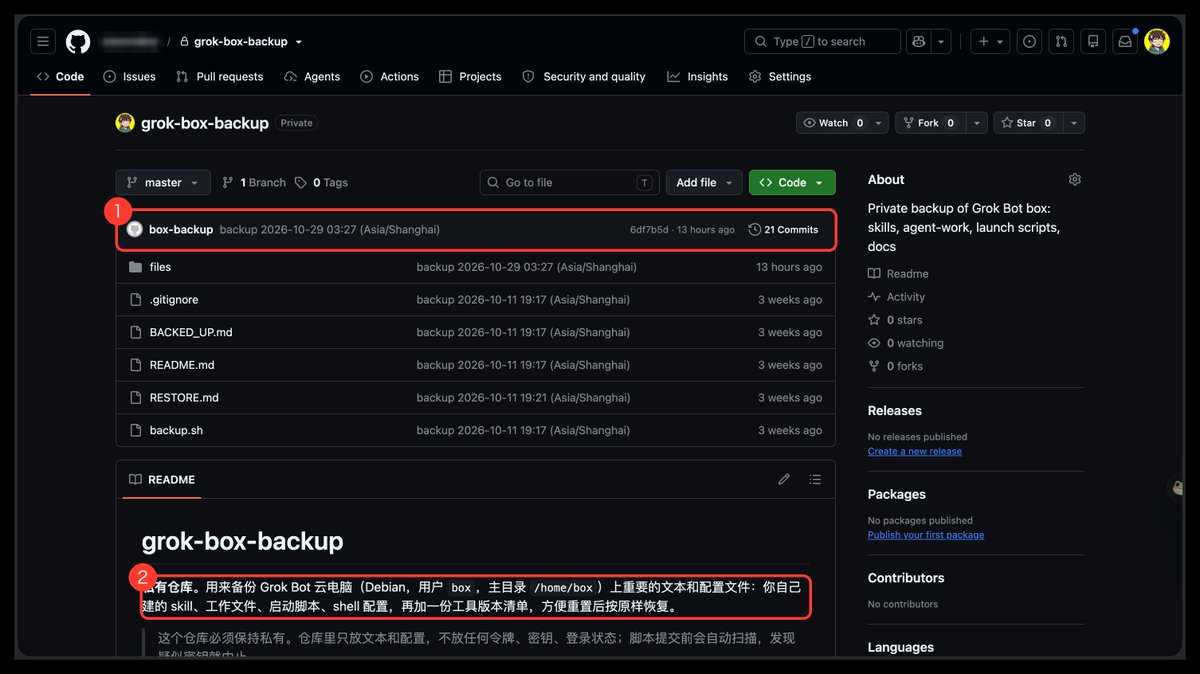This screenshot has width=1200, height=674.
Task: Expand the master branch selector
Action: [163, 183]
